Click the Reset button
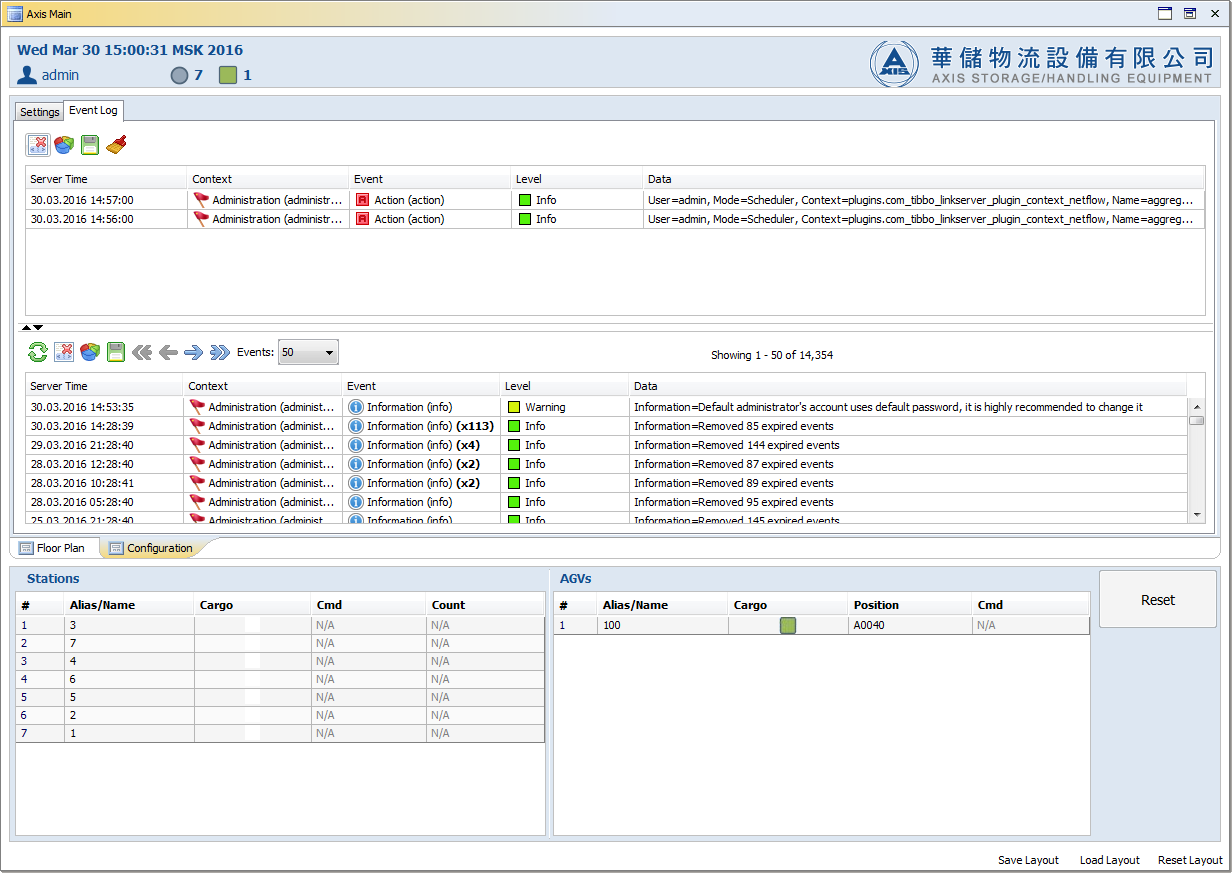 [x=1158, y=600]
